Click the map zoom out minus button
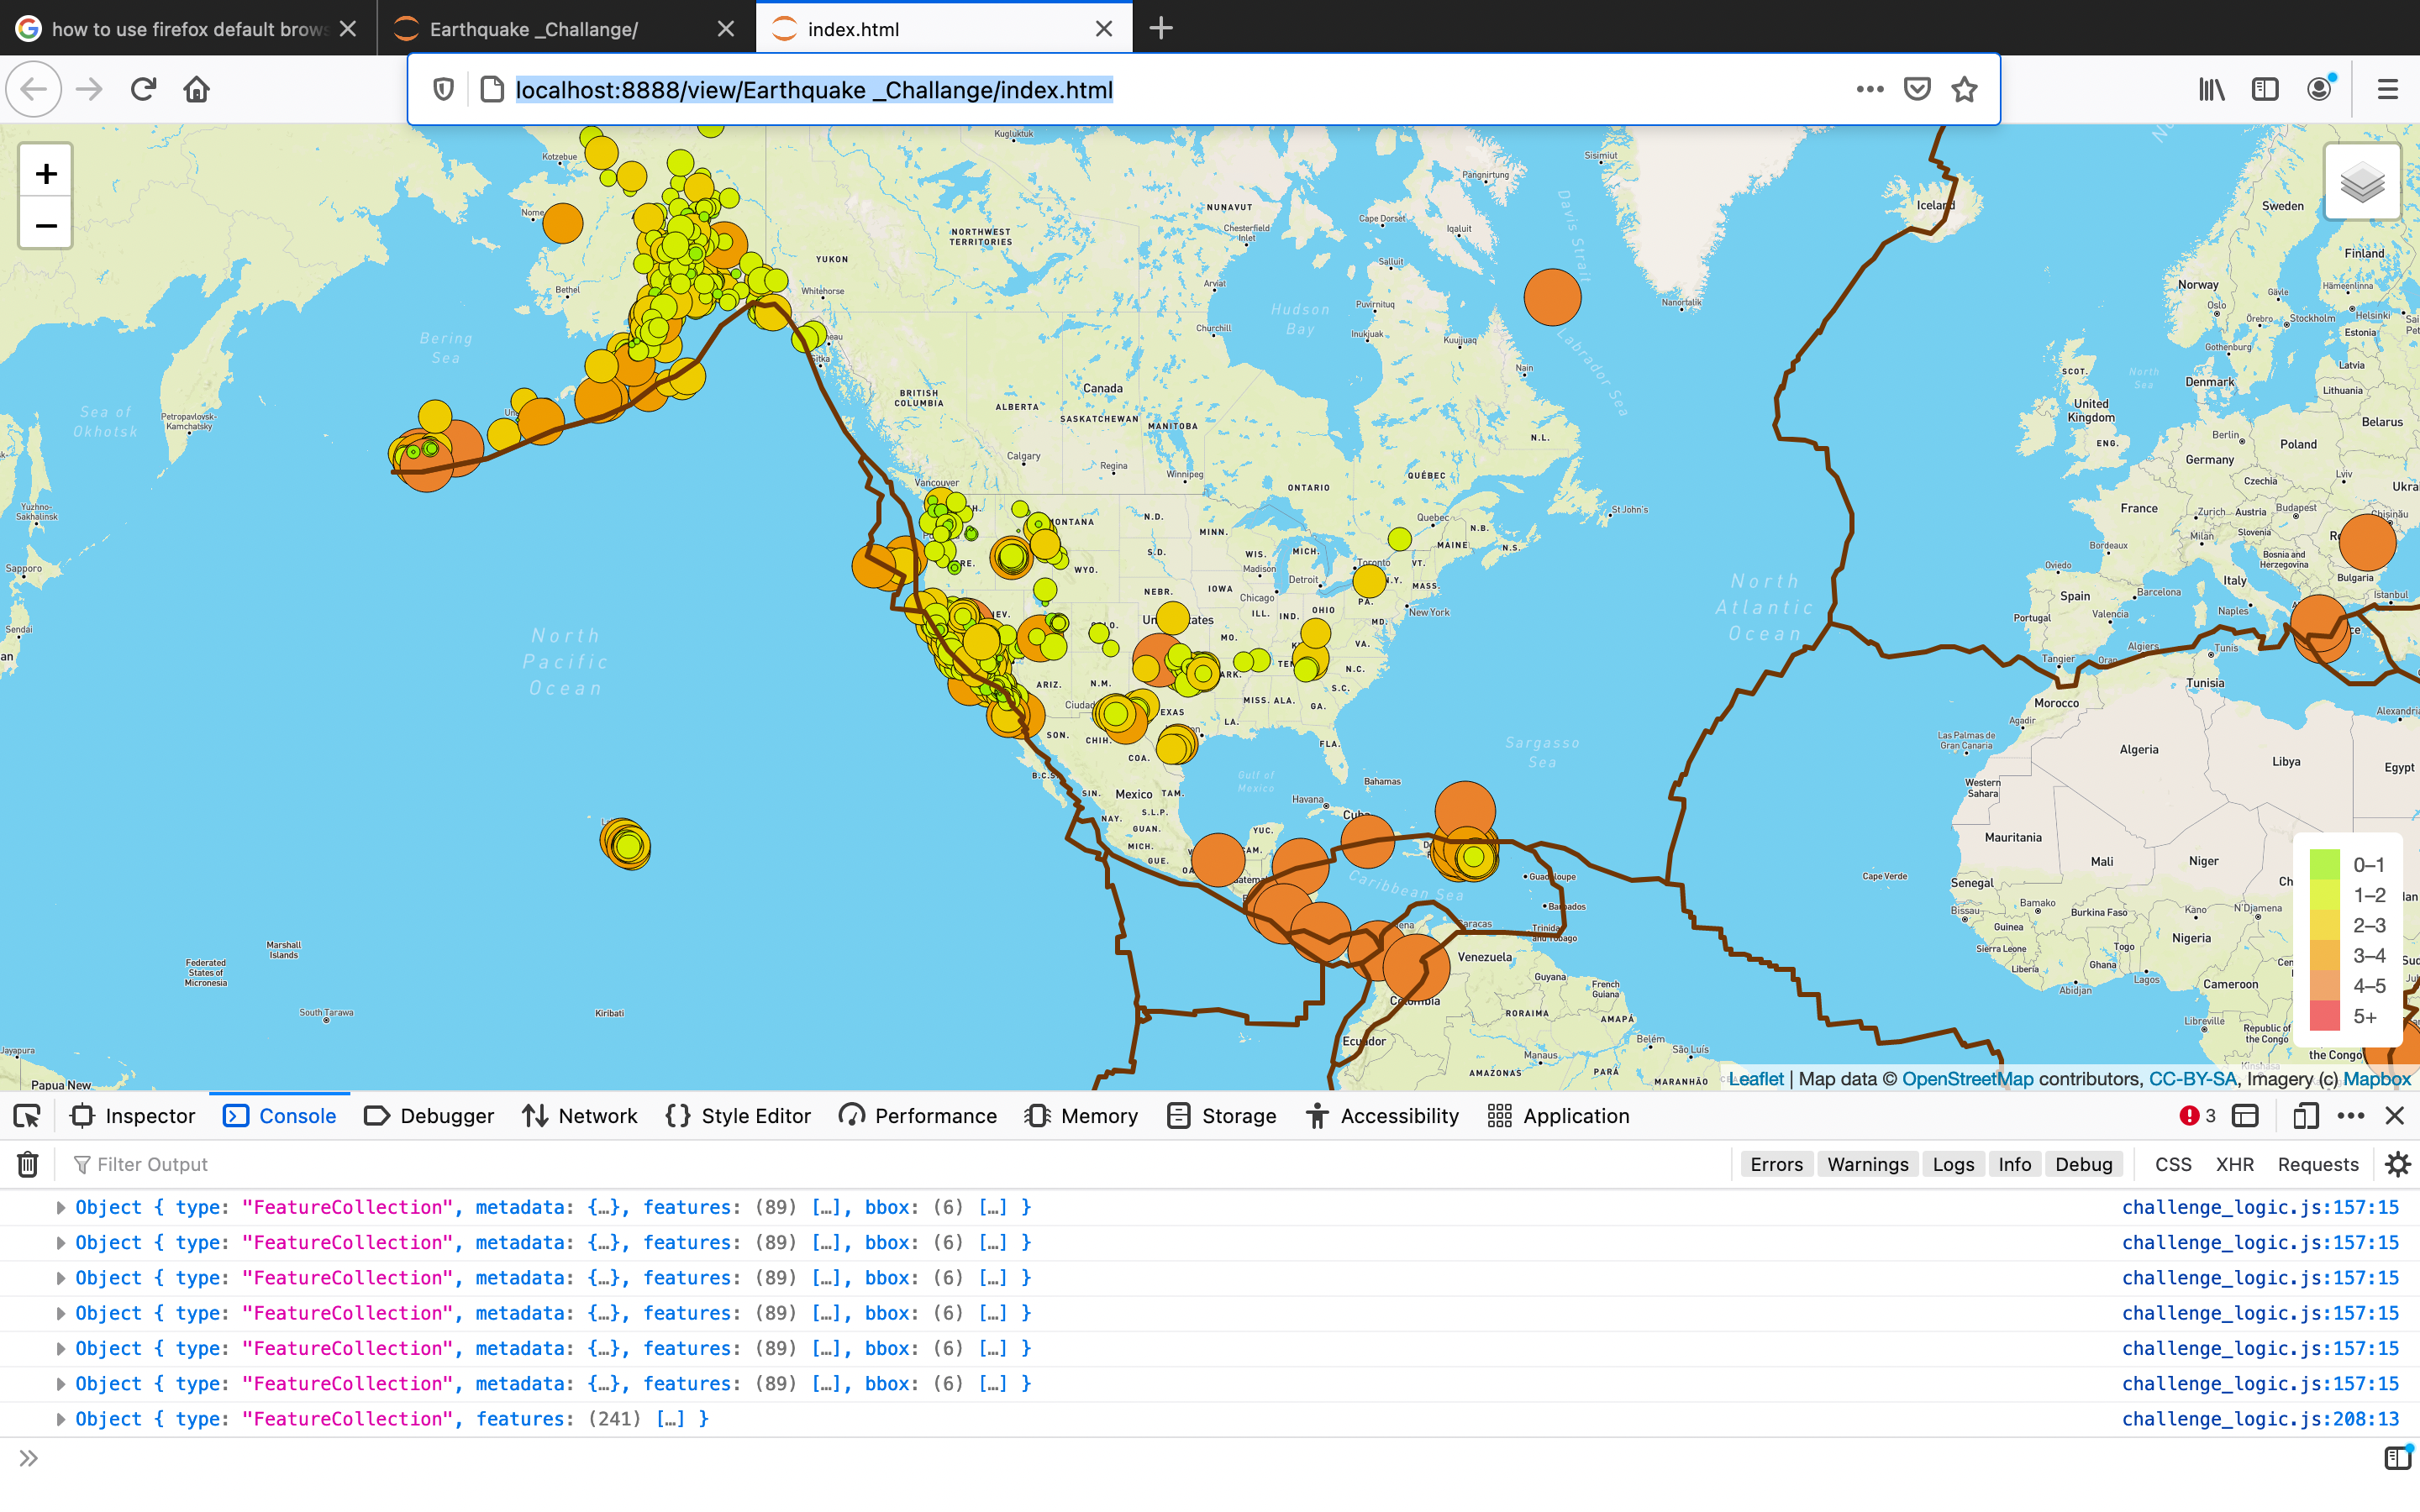The width and height of the screenshot is (2420, 1512). pos(46,225)
